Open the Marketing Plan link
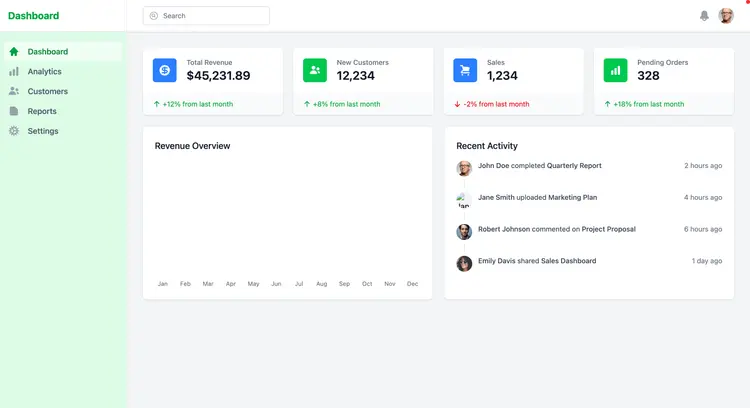 pos(573,197)
